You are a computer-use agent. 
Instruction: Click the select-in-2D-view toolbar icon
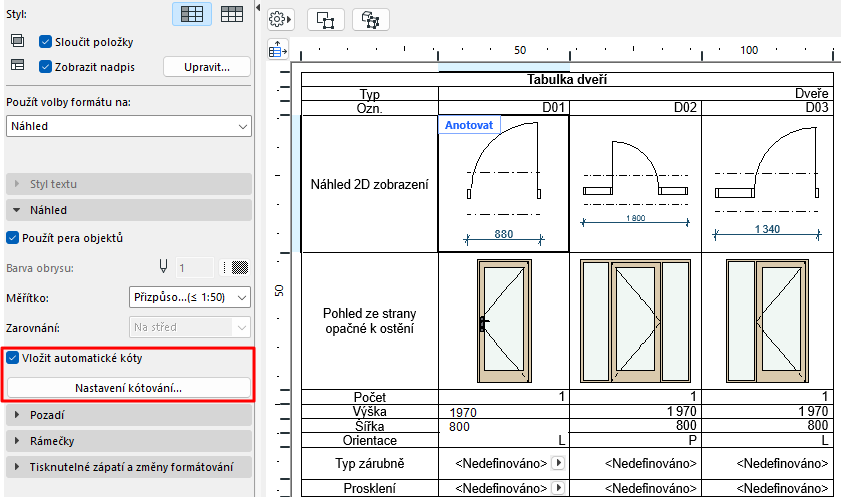coord(325,19)
